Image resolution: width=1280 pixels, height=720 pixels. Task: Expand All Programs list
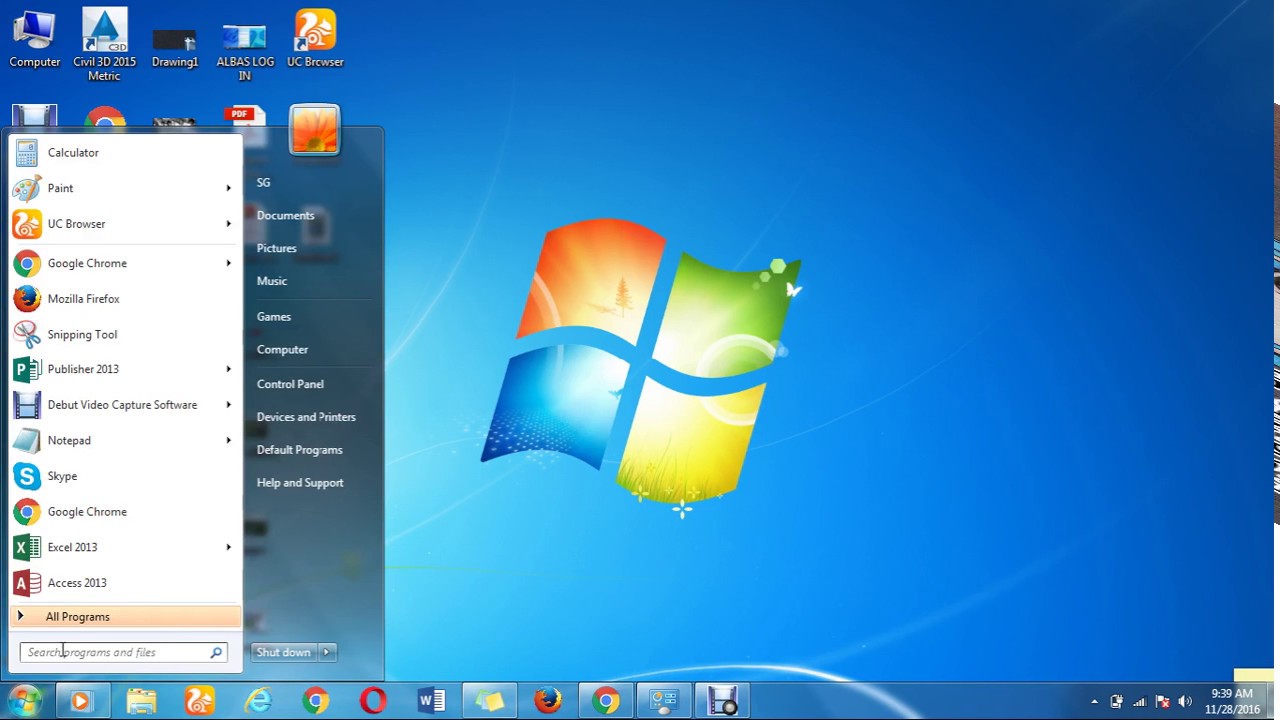77,617
